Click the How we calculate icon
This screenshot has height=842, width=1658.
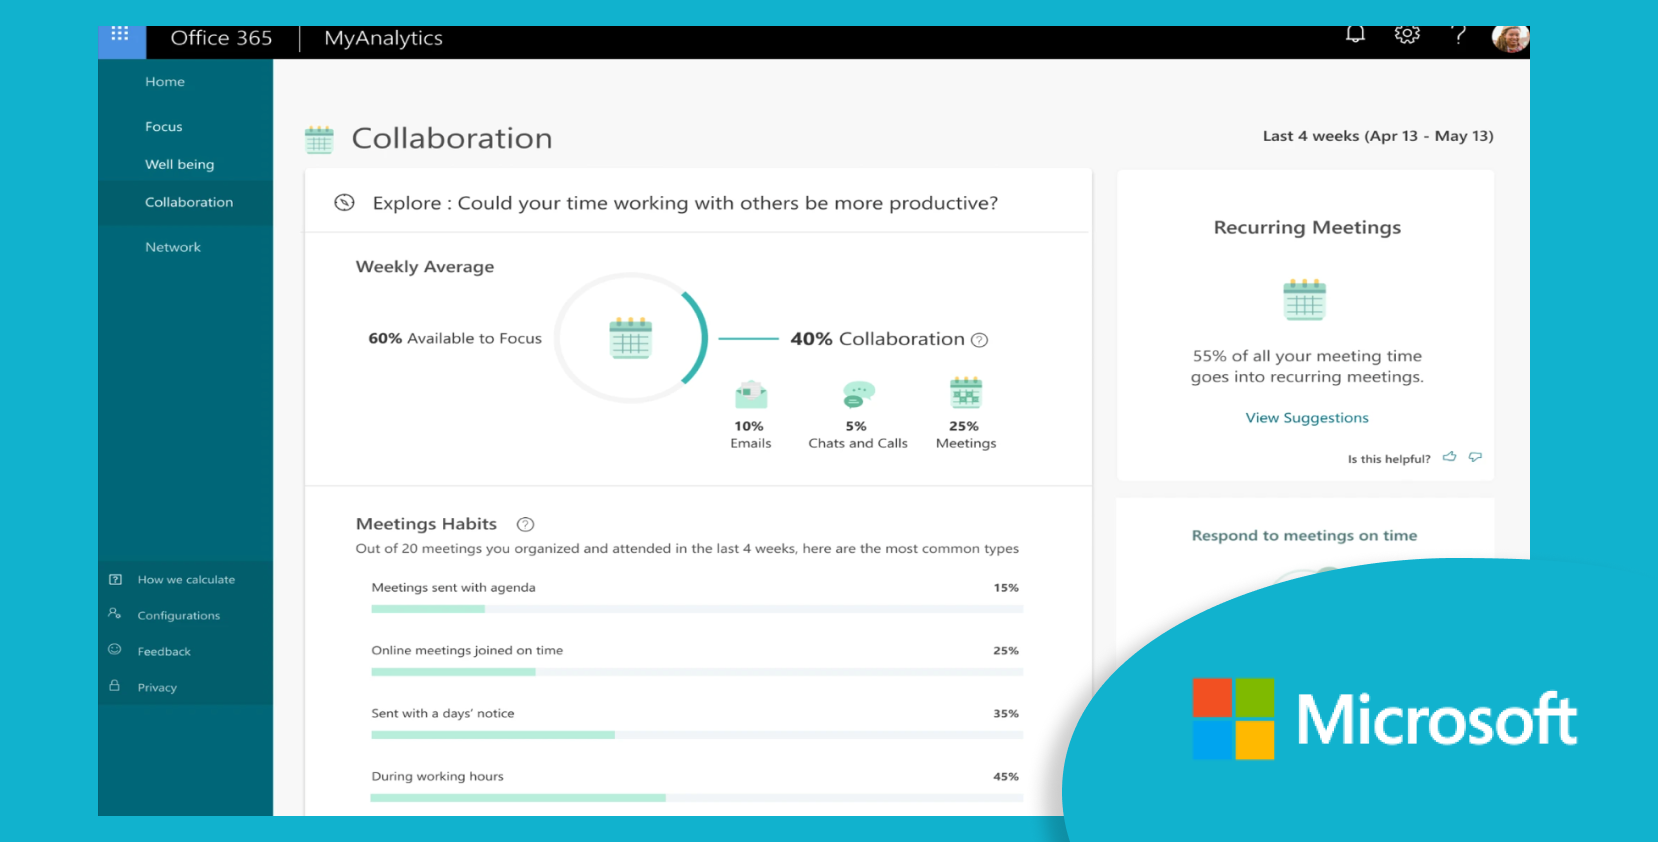point(115,580)
